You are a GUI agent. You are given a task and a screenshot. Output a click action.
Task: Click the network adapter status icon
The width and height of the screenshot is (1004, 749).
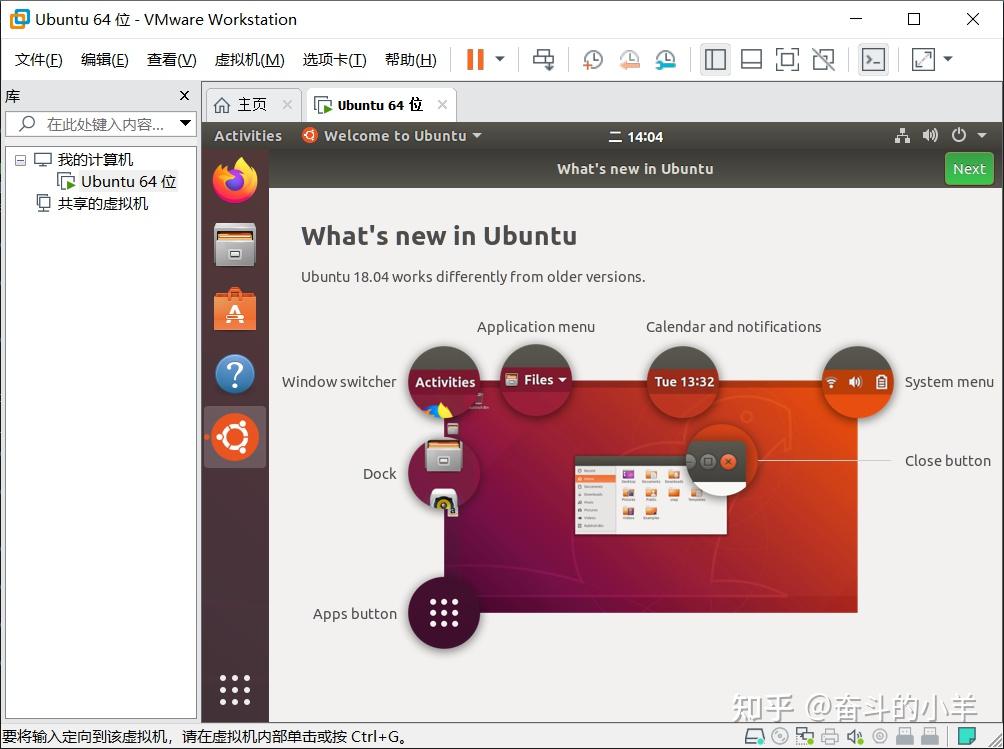[804, 736]
